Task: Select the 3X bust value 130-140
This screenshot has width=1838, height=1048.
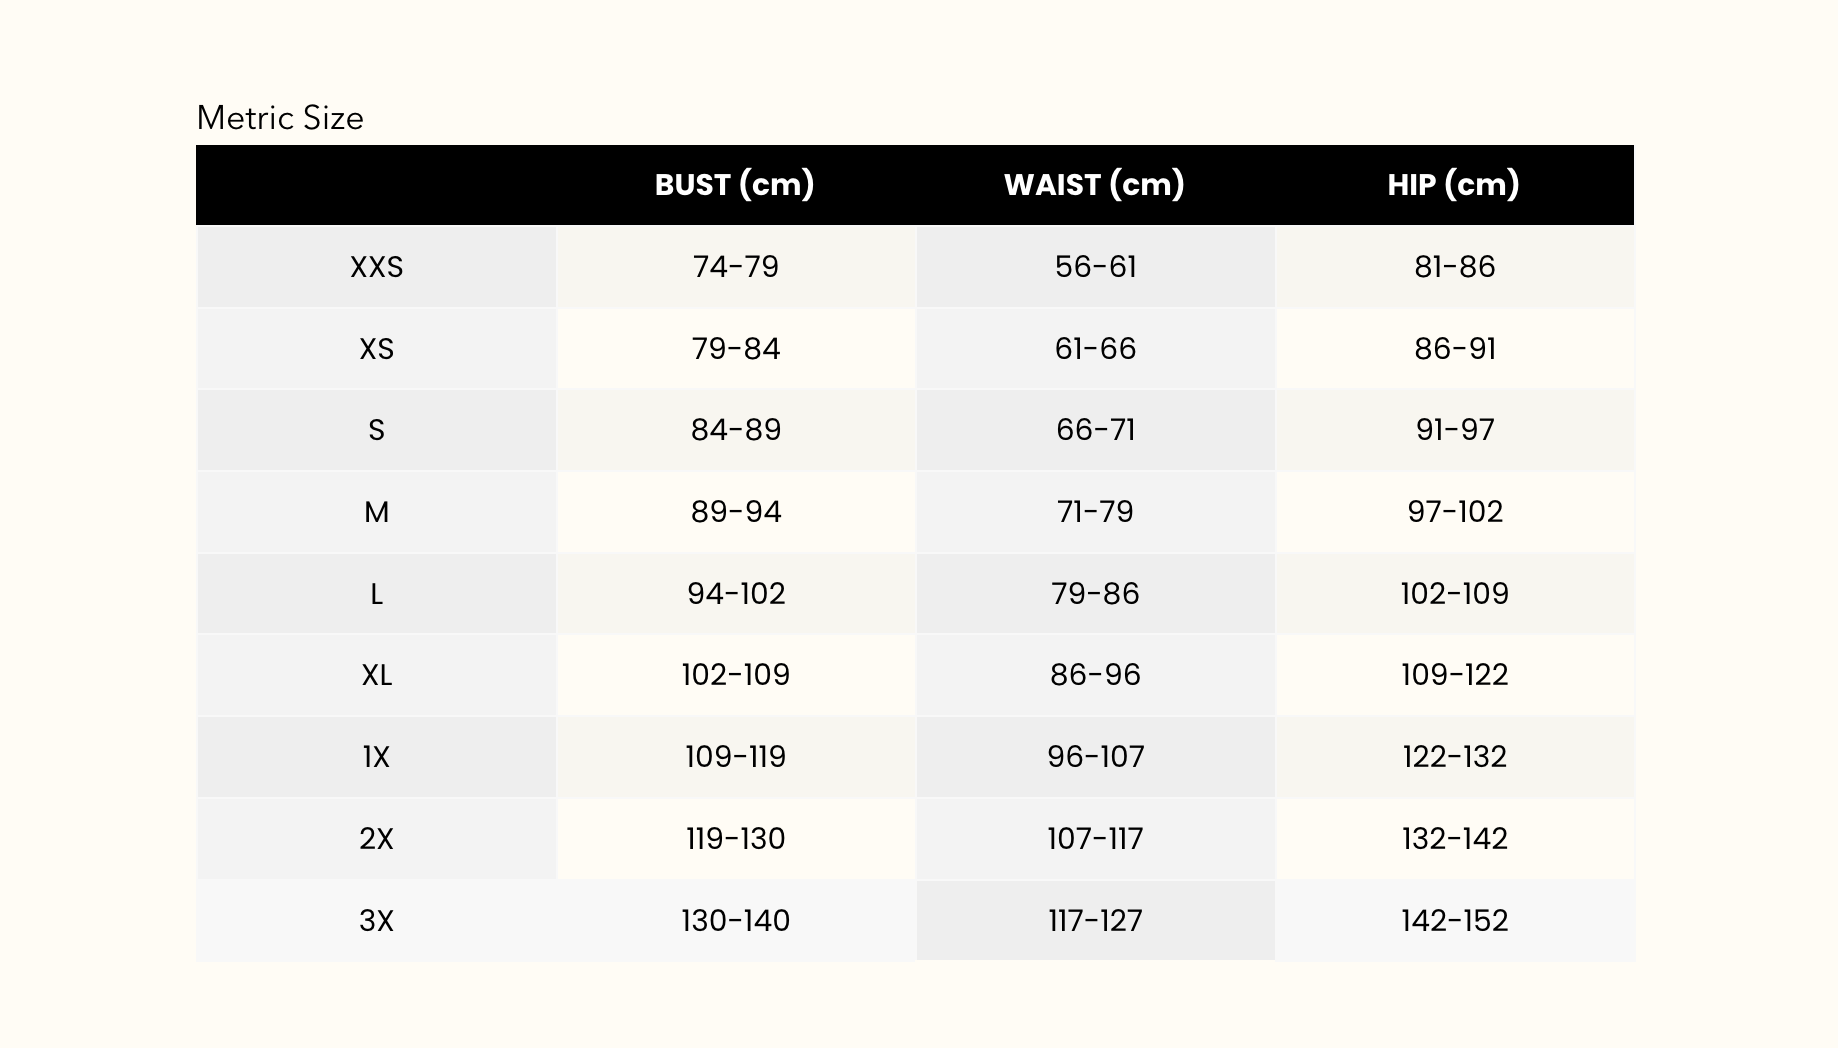Action: tap(736, 920)
